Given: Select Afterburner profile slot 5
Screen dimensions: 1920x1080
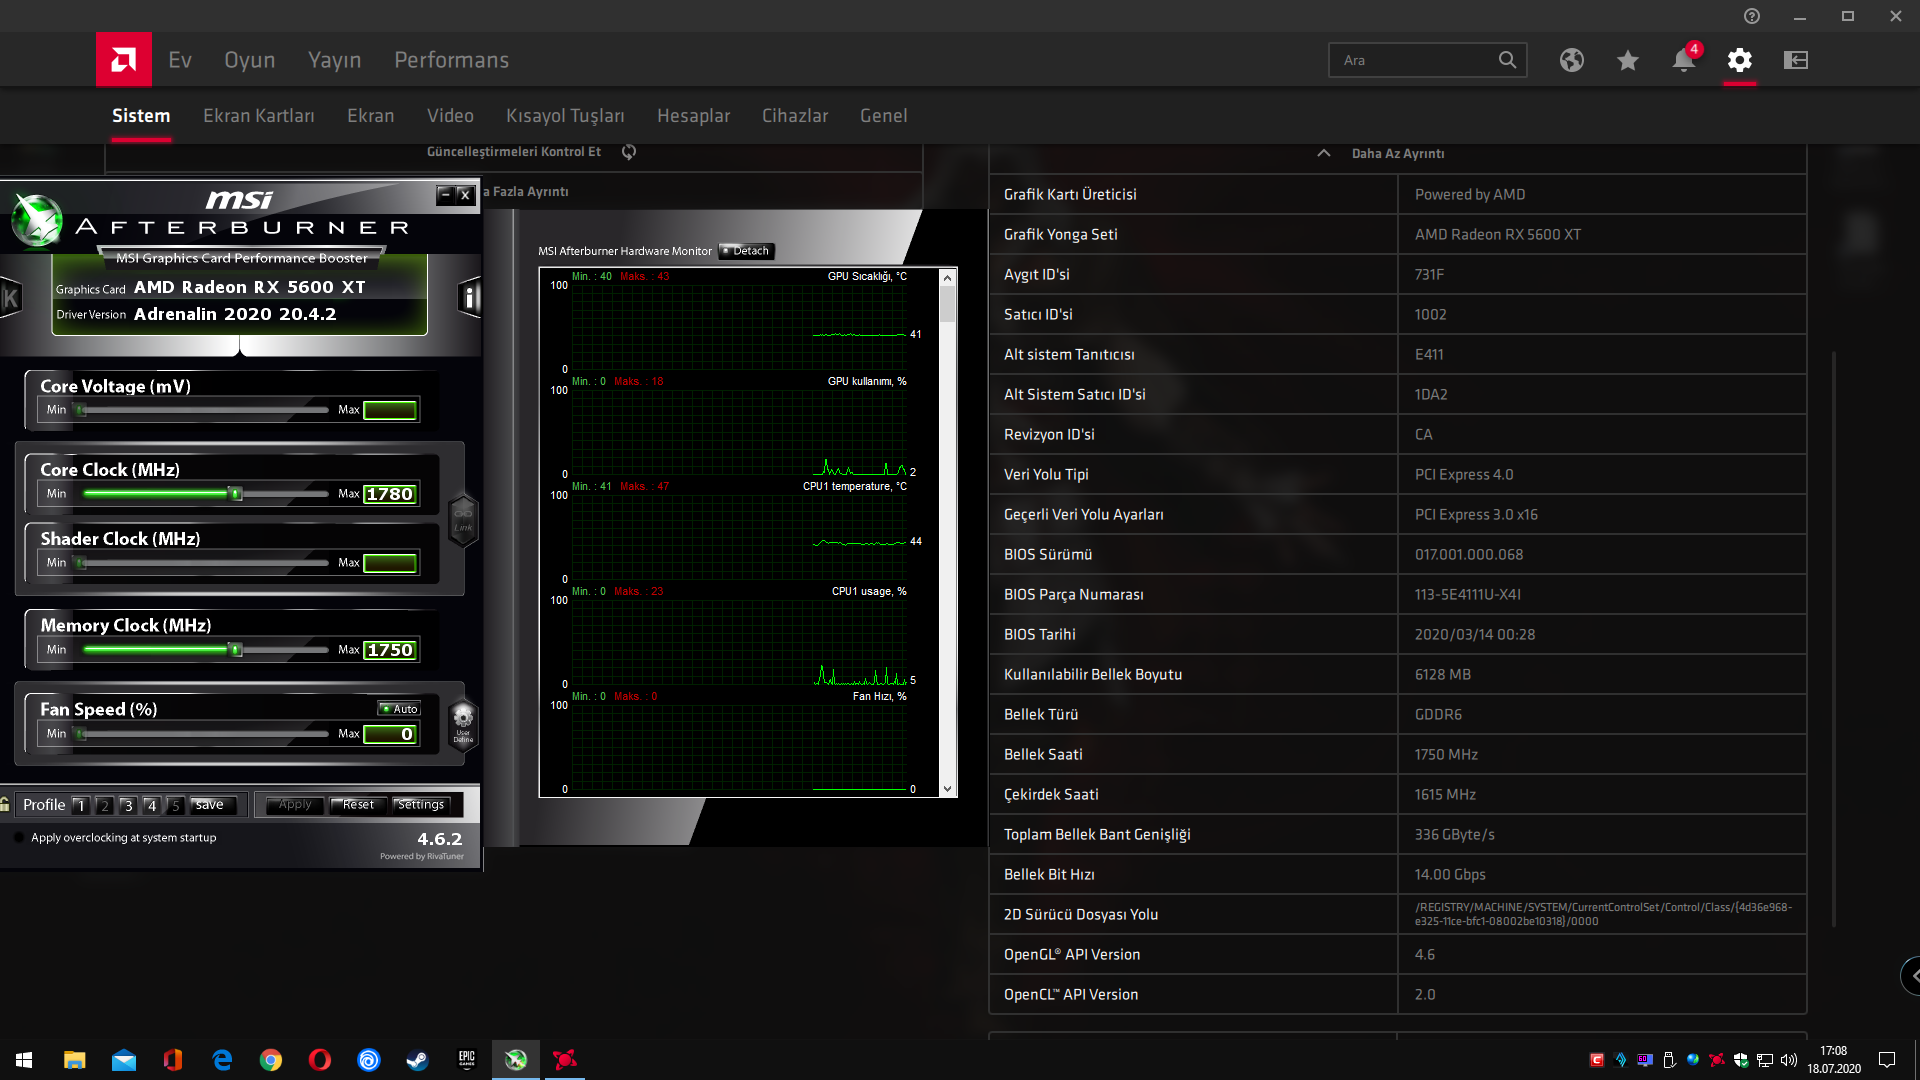Looking at the screenshot, I should pyautogui.click(x=175, y=805).
